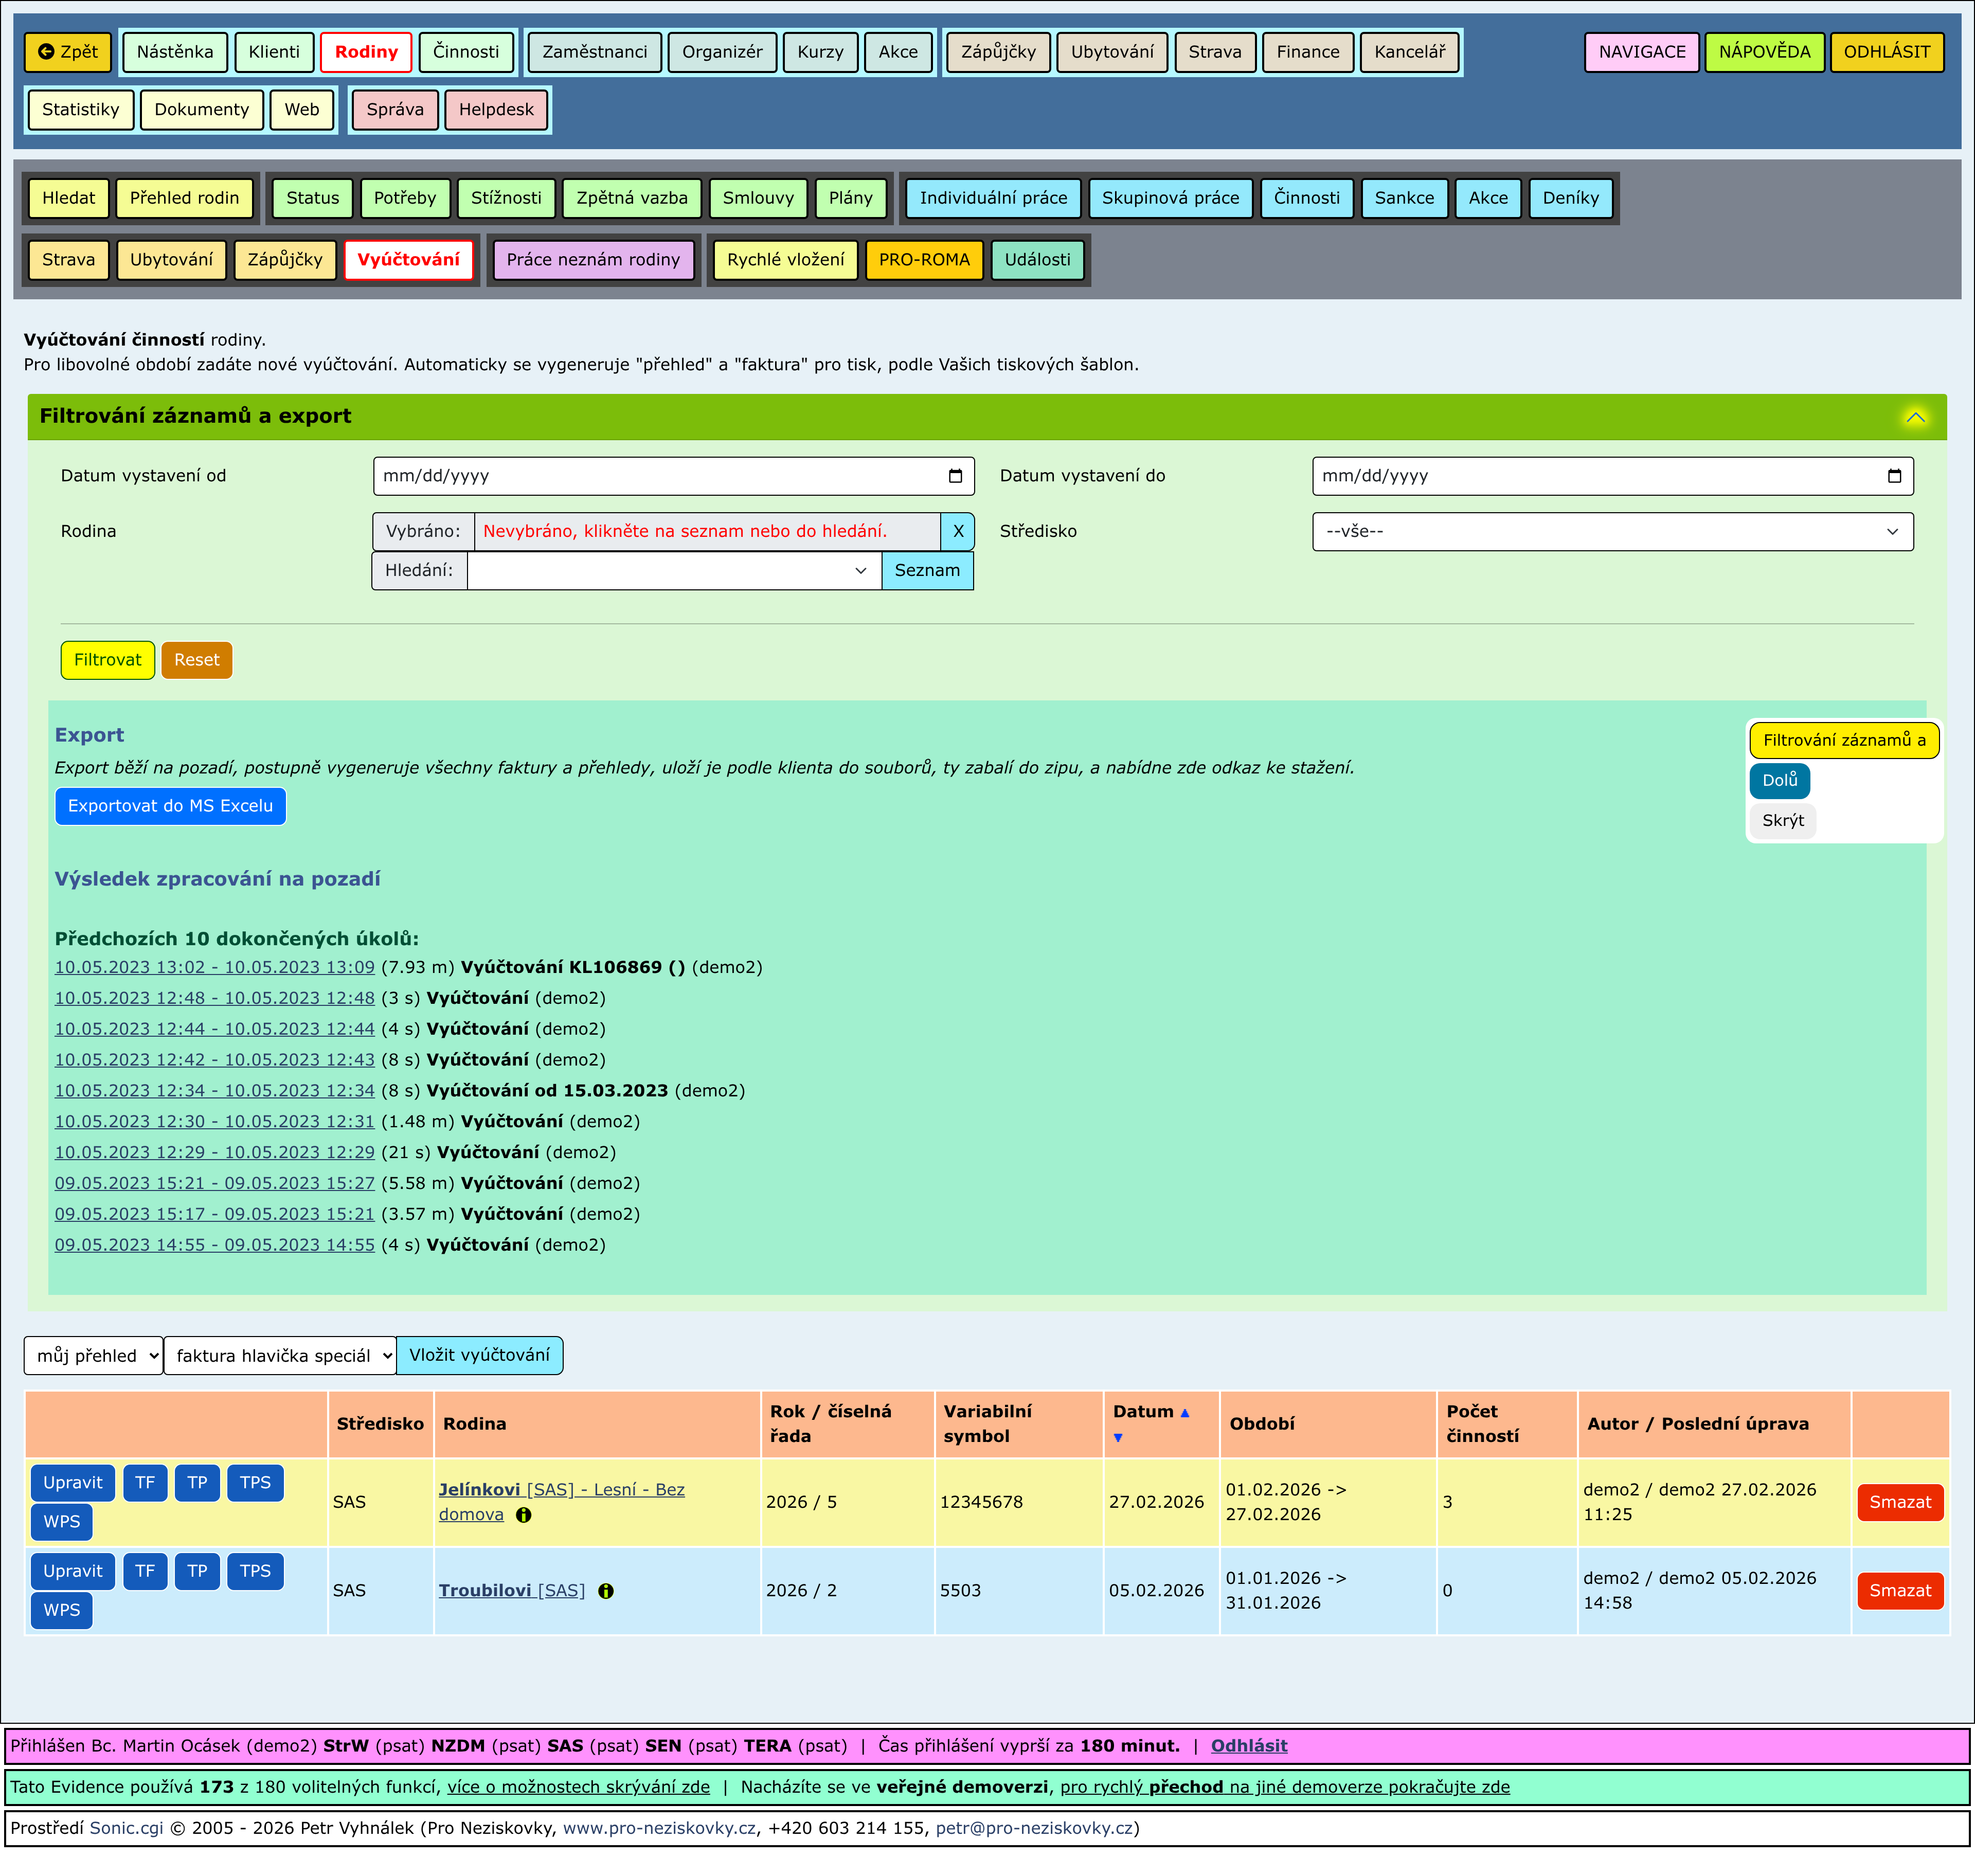Open the Smlouvy submenu tab

pos(757,198)
